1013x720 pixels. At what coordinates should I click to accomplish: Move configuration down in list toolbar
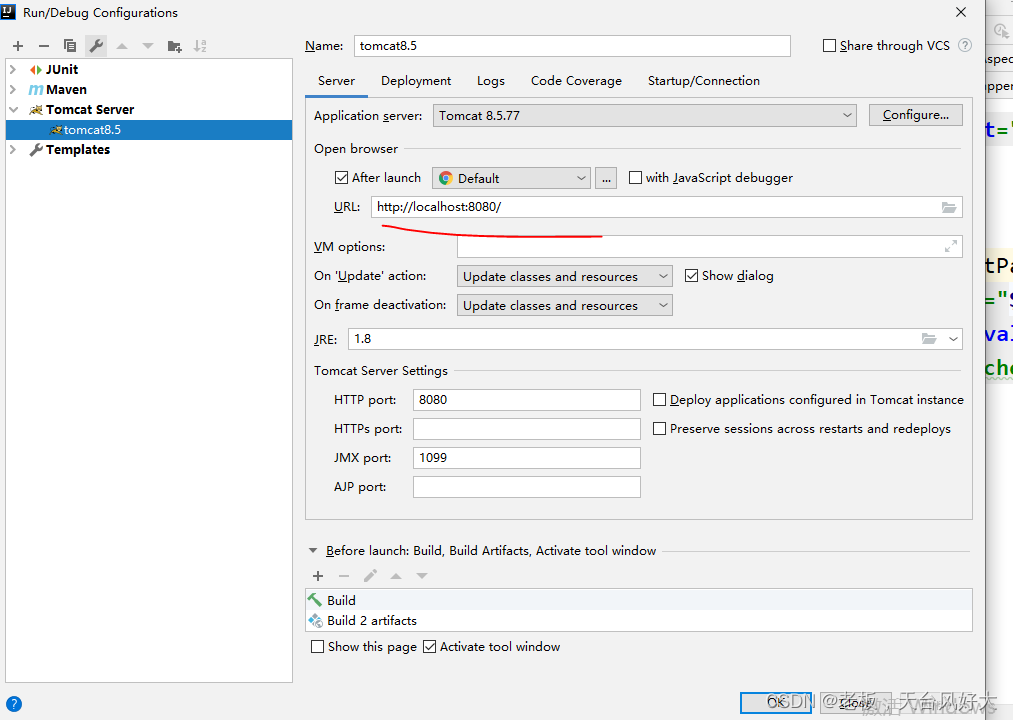point(148,46)
